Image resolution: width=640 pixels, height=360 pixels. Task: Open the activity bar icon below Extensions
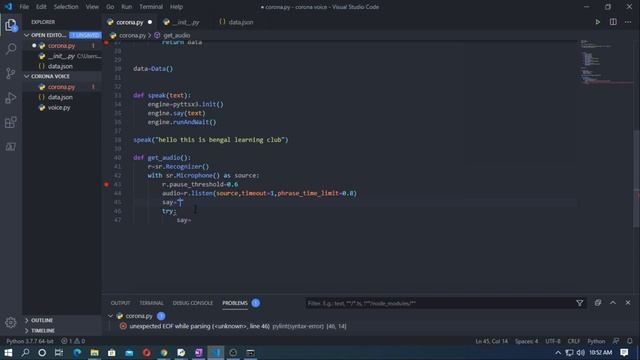pos(11,147)
